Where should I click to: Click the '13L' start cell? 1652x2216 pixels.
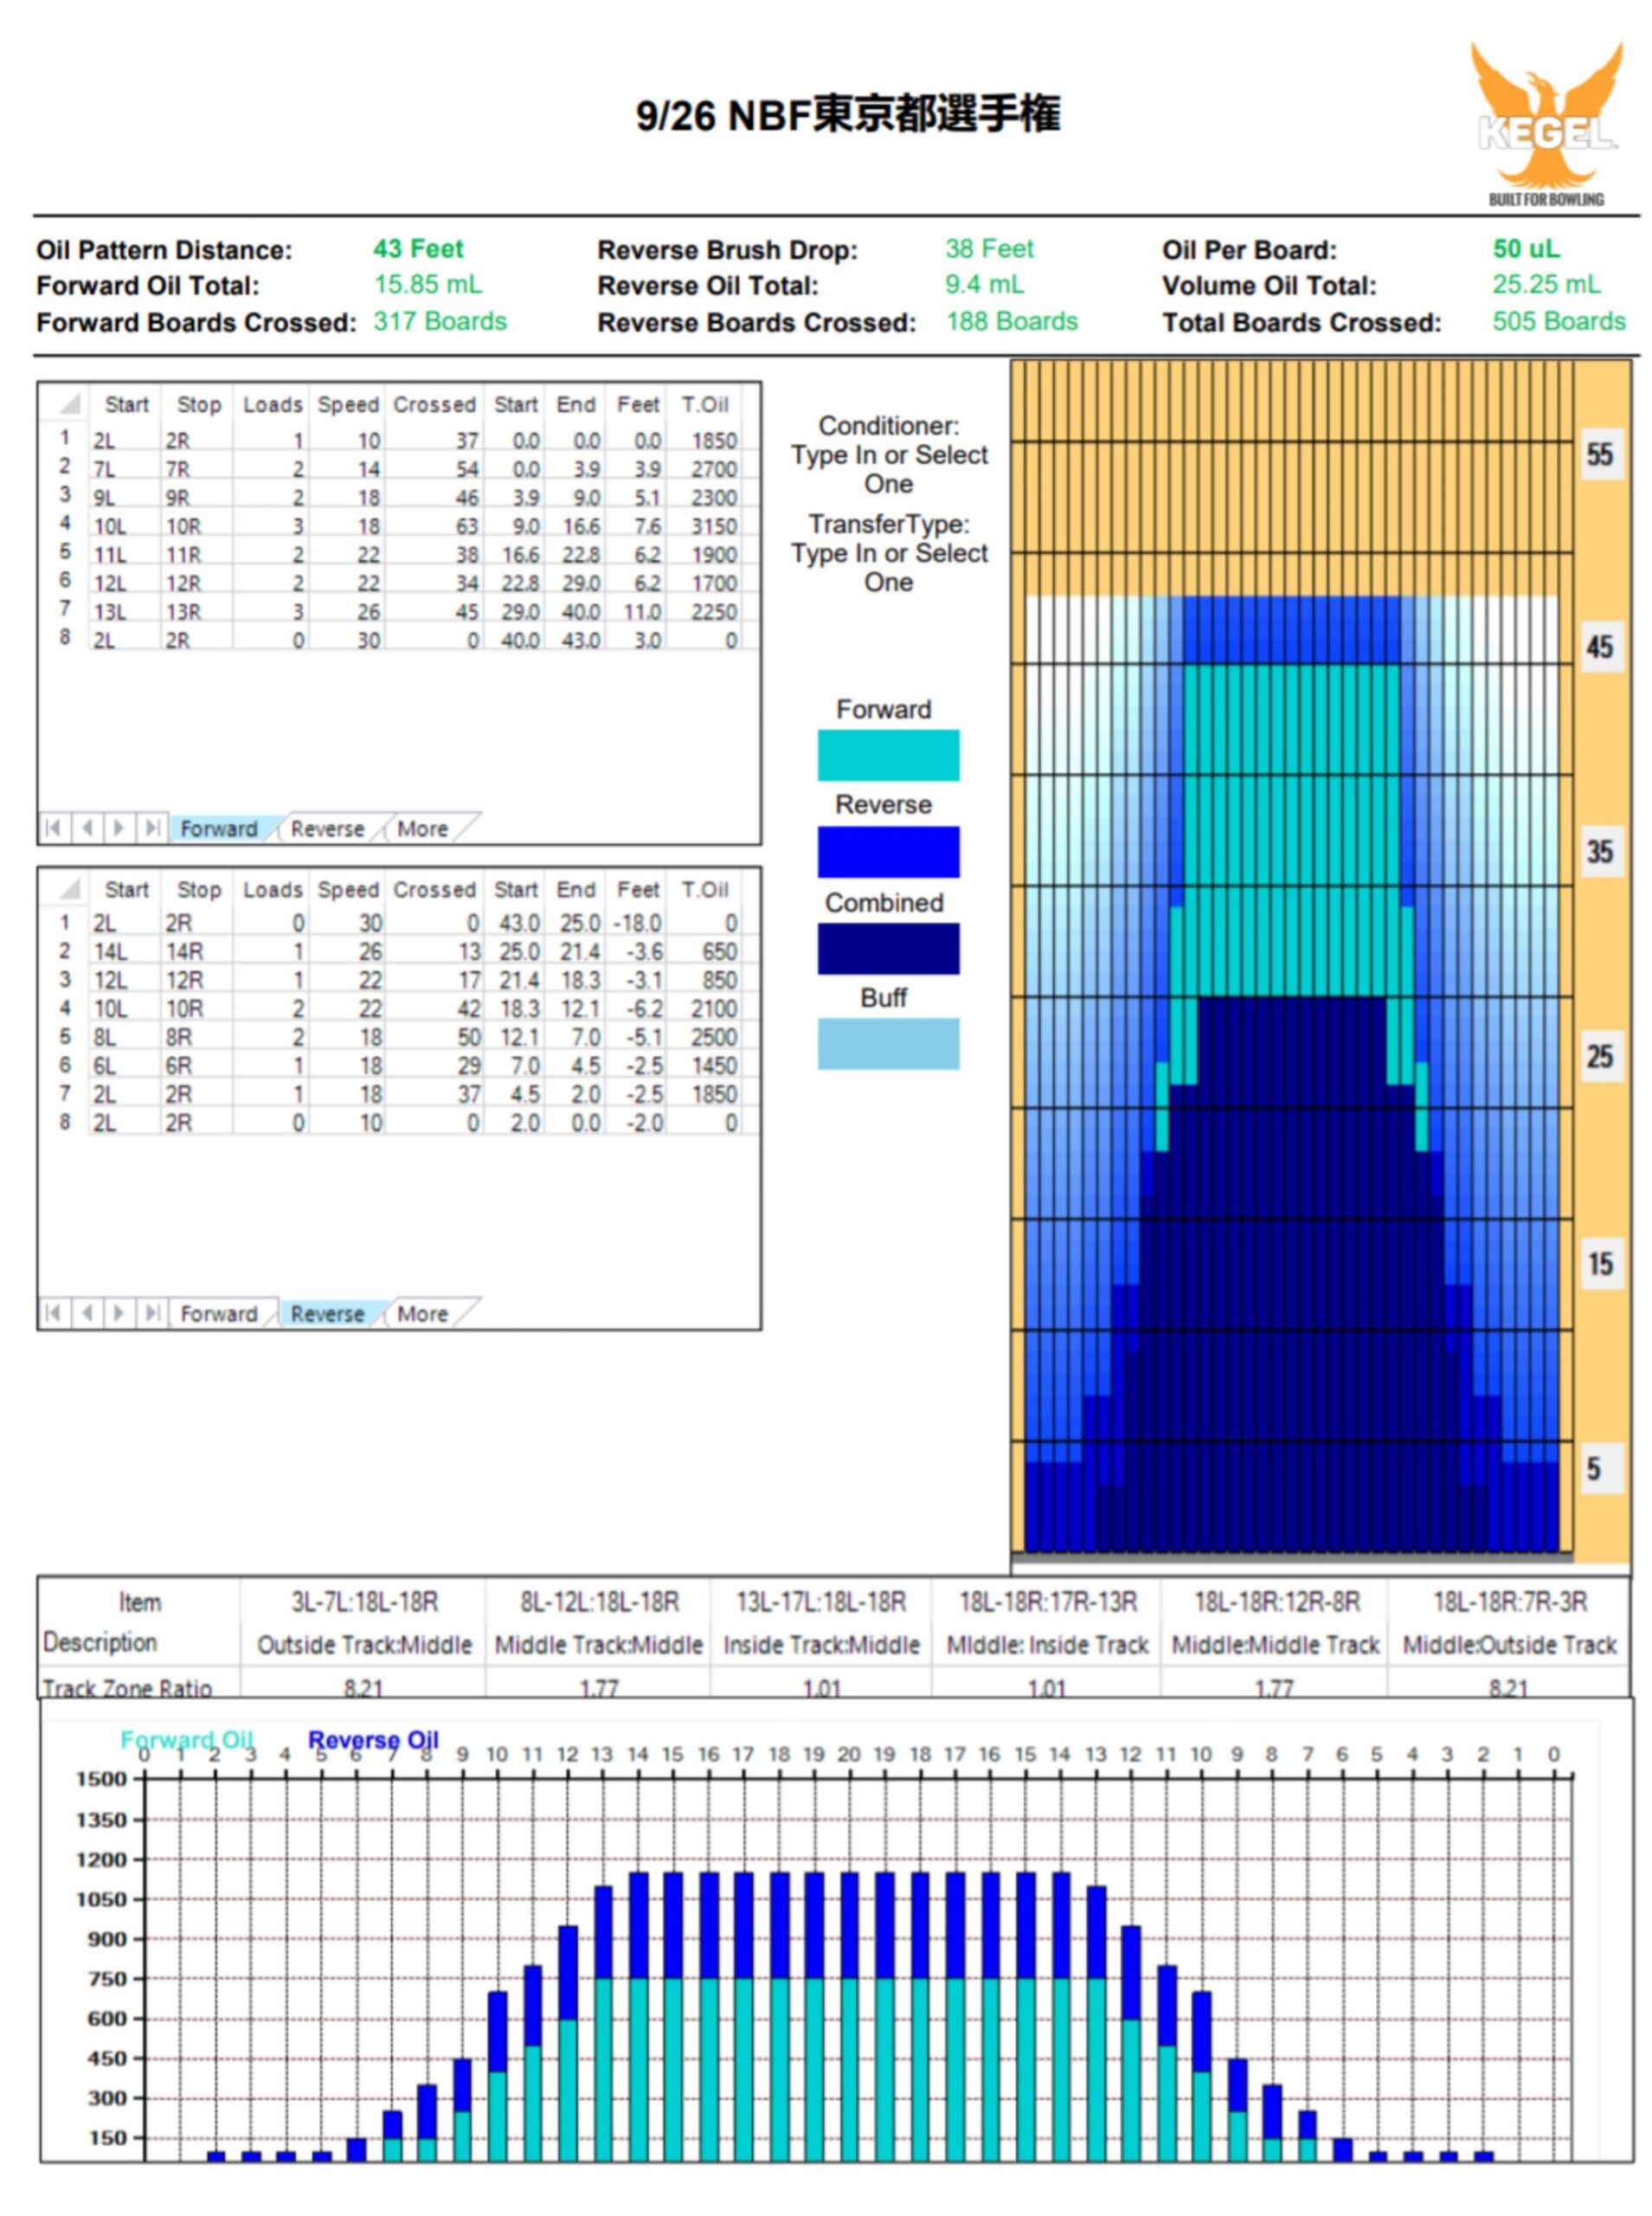(x=124, y=611)
